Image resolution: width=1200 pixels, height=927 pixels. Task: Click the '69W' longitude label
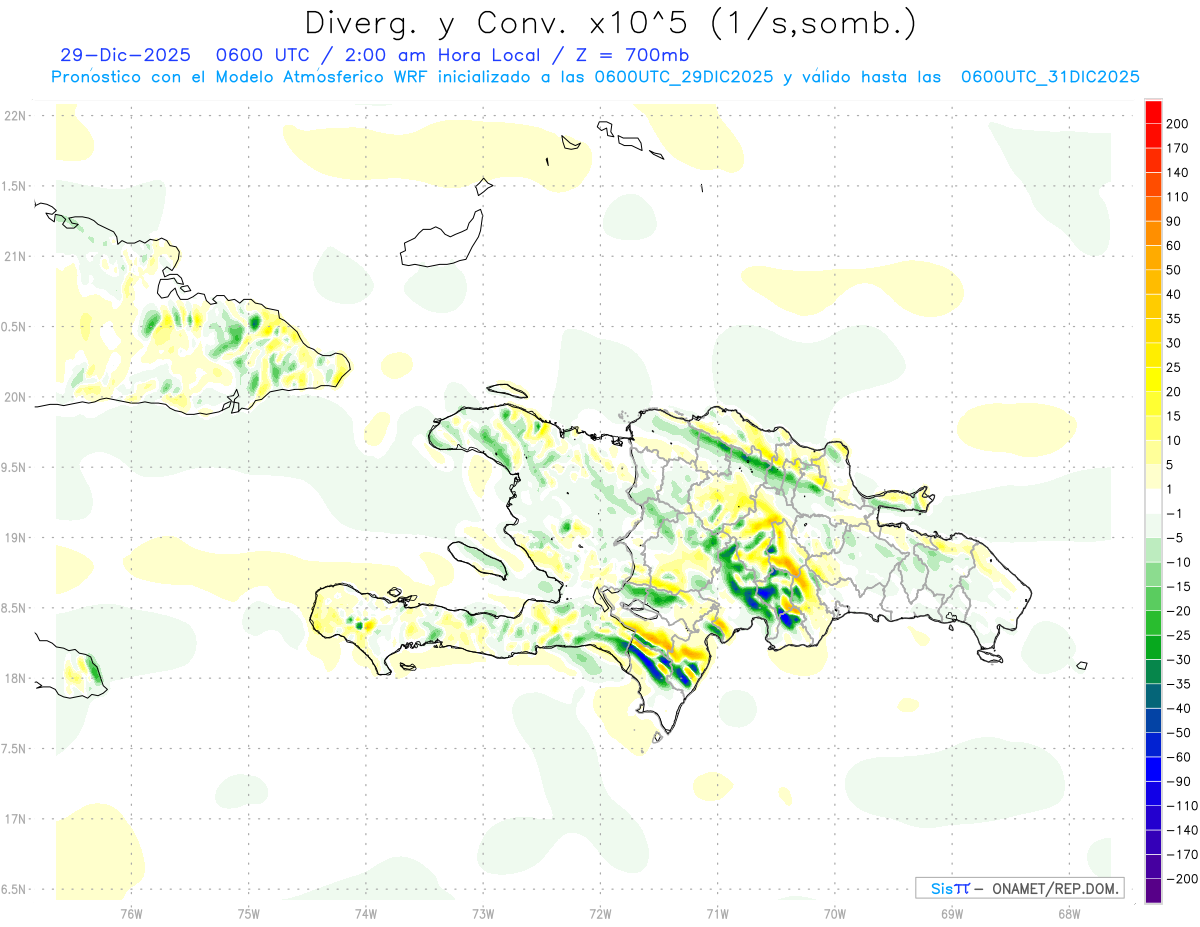pos(952,913)
